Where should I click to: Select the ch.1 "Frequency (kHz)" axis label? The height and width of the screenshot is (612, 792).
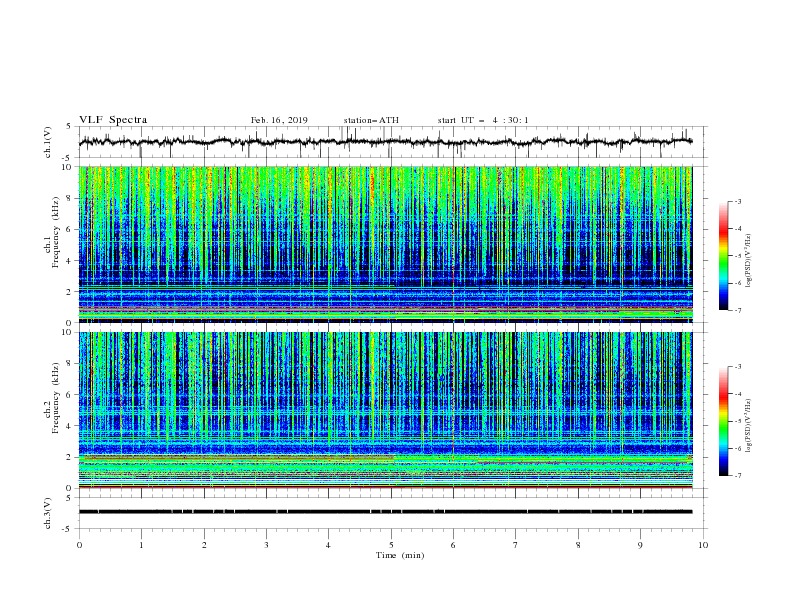[x=56, y=233]
